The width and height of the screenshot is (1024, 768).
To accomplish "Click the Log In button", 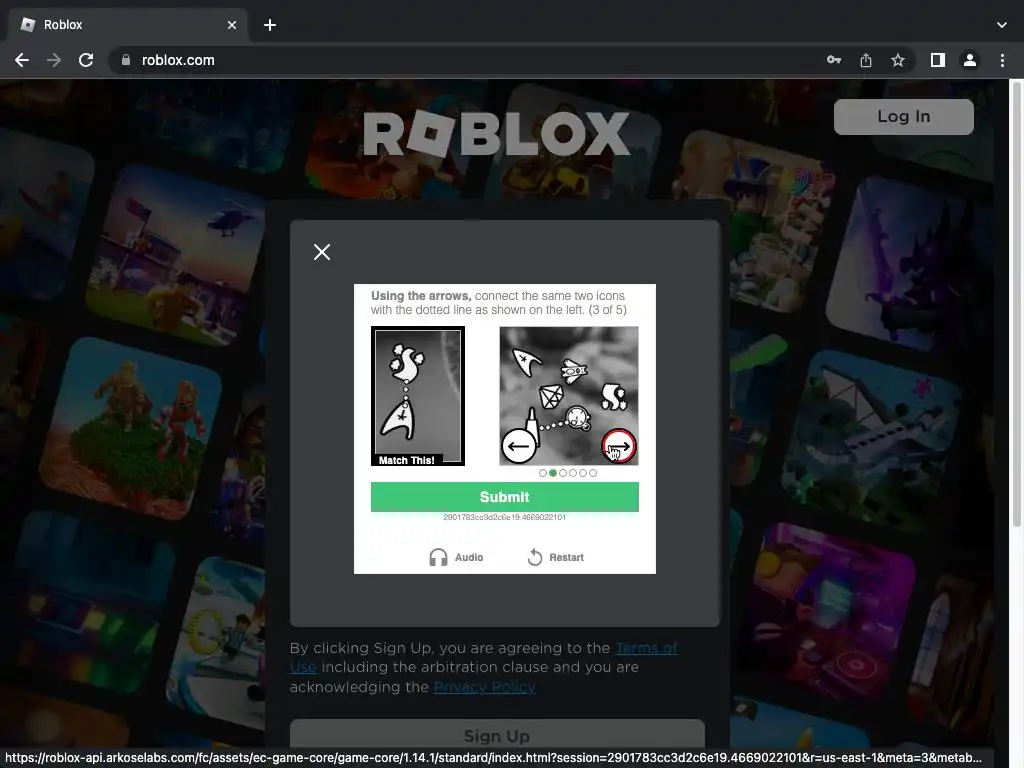I will pyautogui.click(x=903, y=116).
